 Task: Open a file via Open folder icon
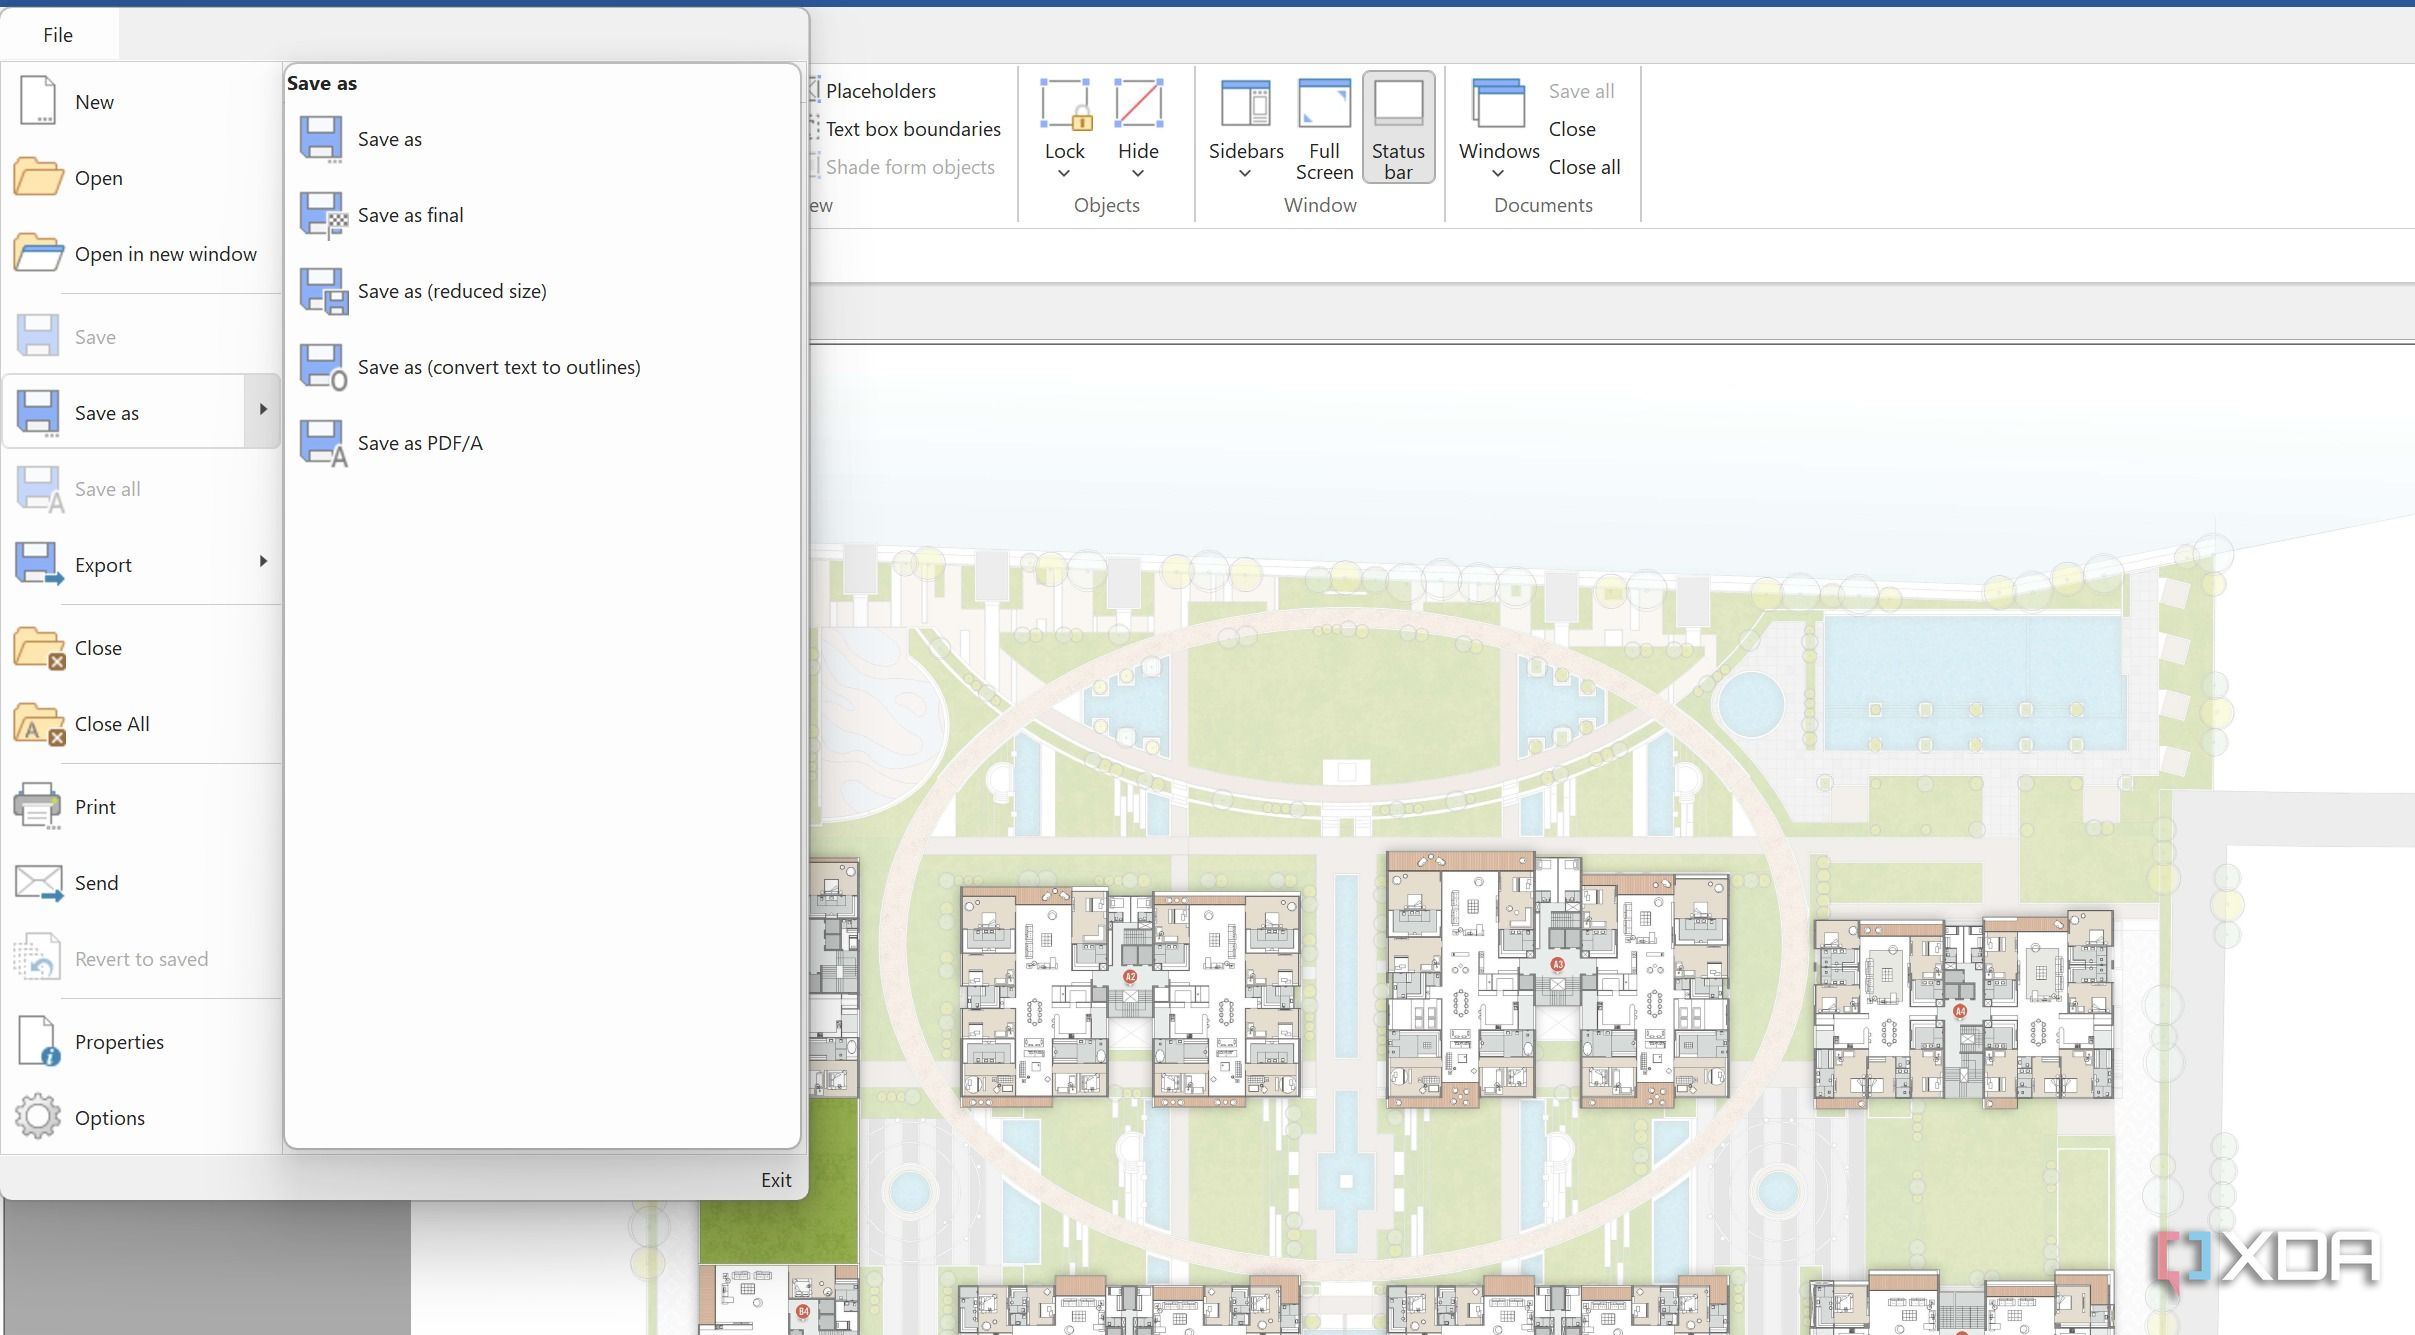pos(38,177)
